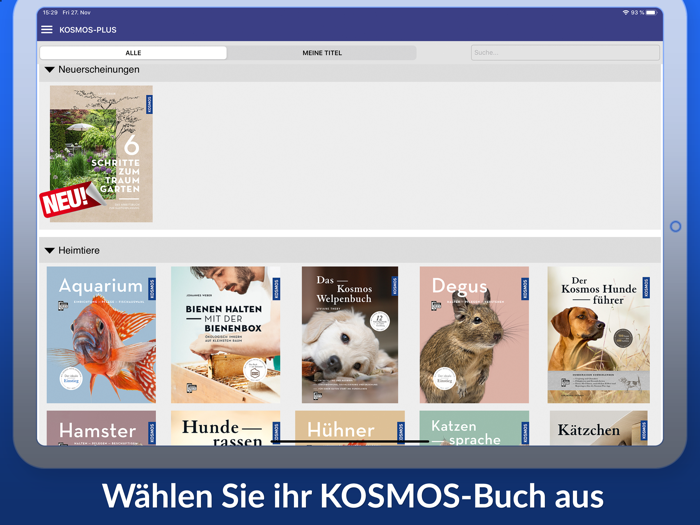Open the Hamster book cover
Image resolution: width=700 pixels, height=525 pixels.
pos(101,428)
